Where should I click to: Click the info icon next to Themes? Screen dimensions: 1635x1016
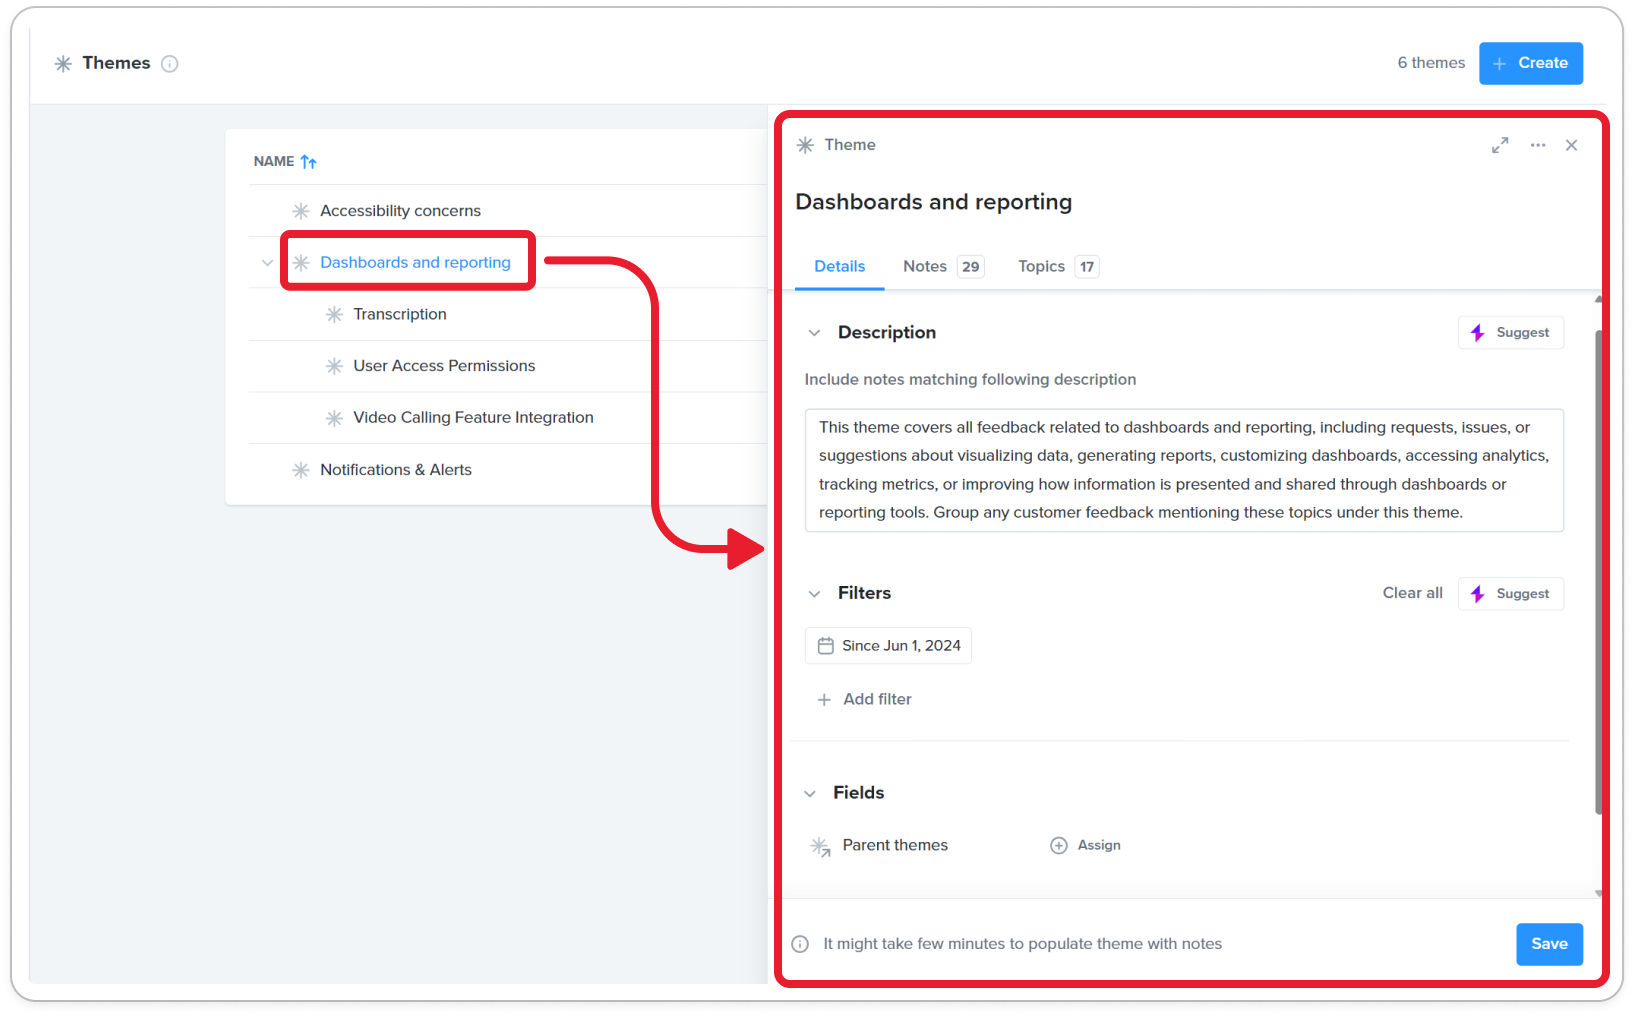(170, 64)
